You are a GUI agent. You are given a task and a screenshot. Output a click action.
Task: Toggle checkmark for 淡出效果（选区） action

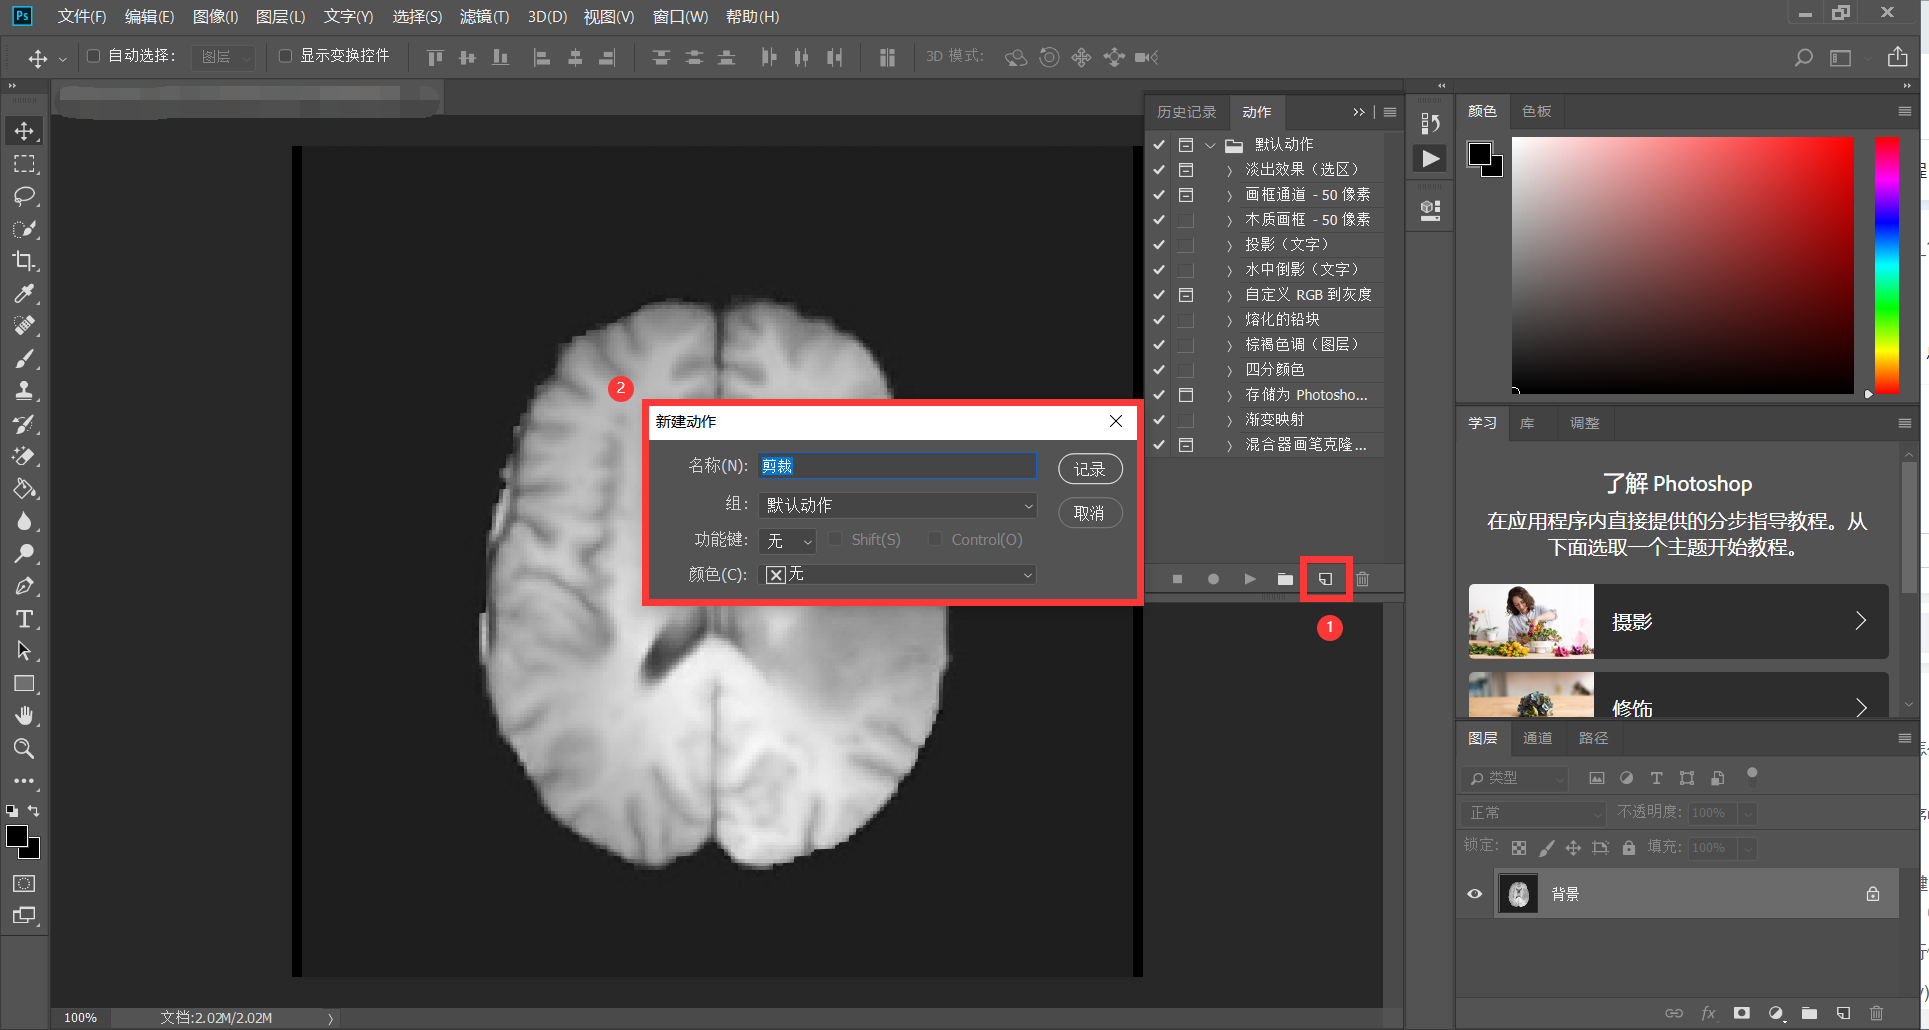1159,170
